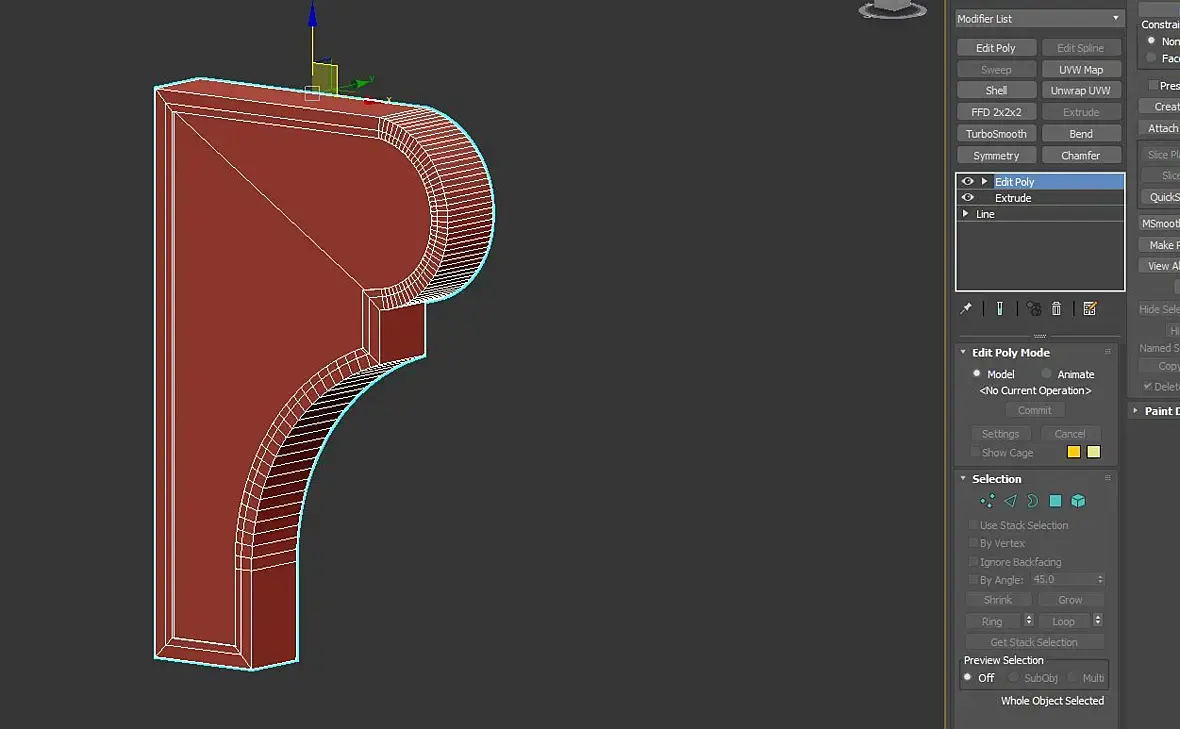1180x729 pixels.
Task: Select Edge sub-object level icon
Action: (1010, 501)
